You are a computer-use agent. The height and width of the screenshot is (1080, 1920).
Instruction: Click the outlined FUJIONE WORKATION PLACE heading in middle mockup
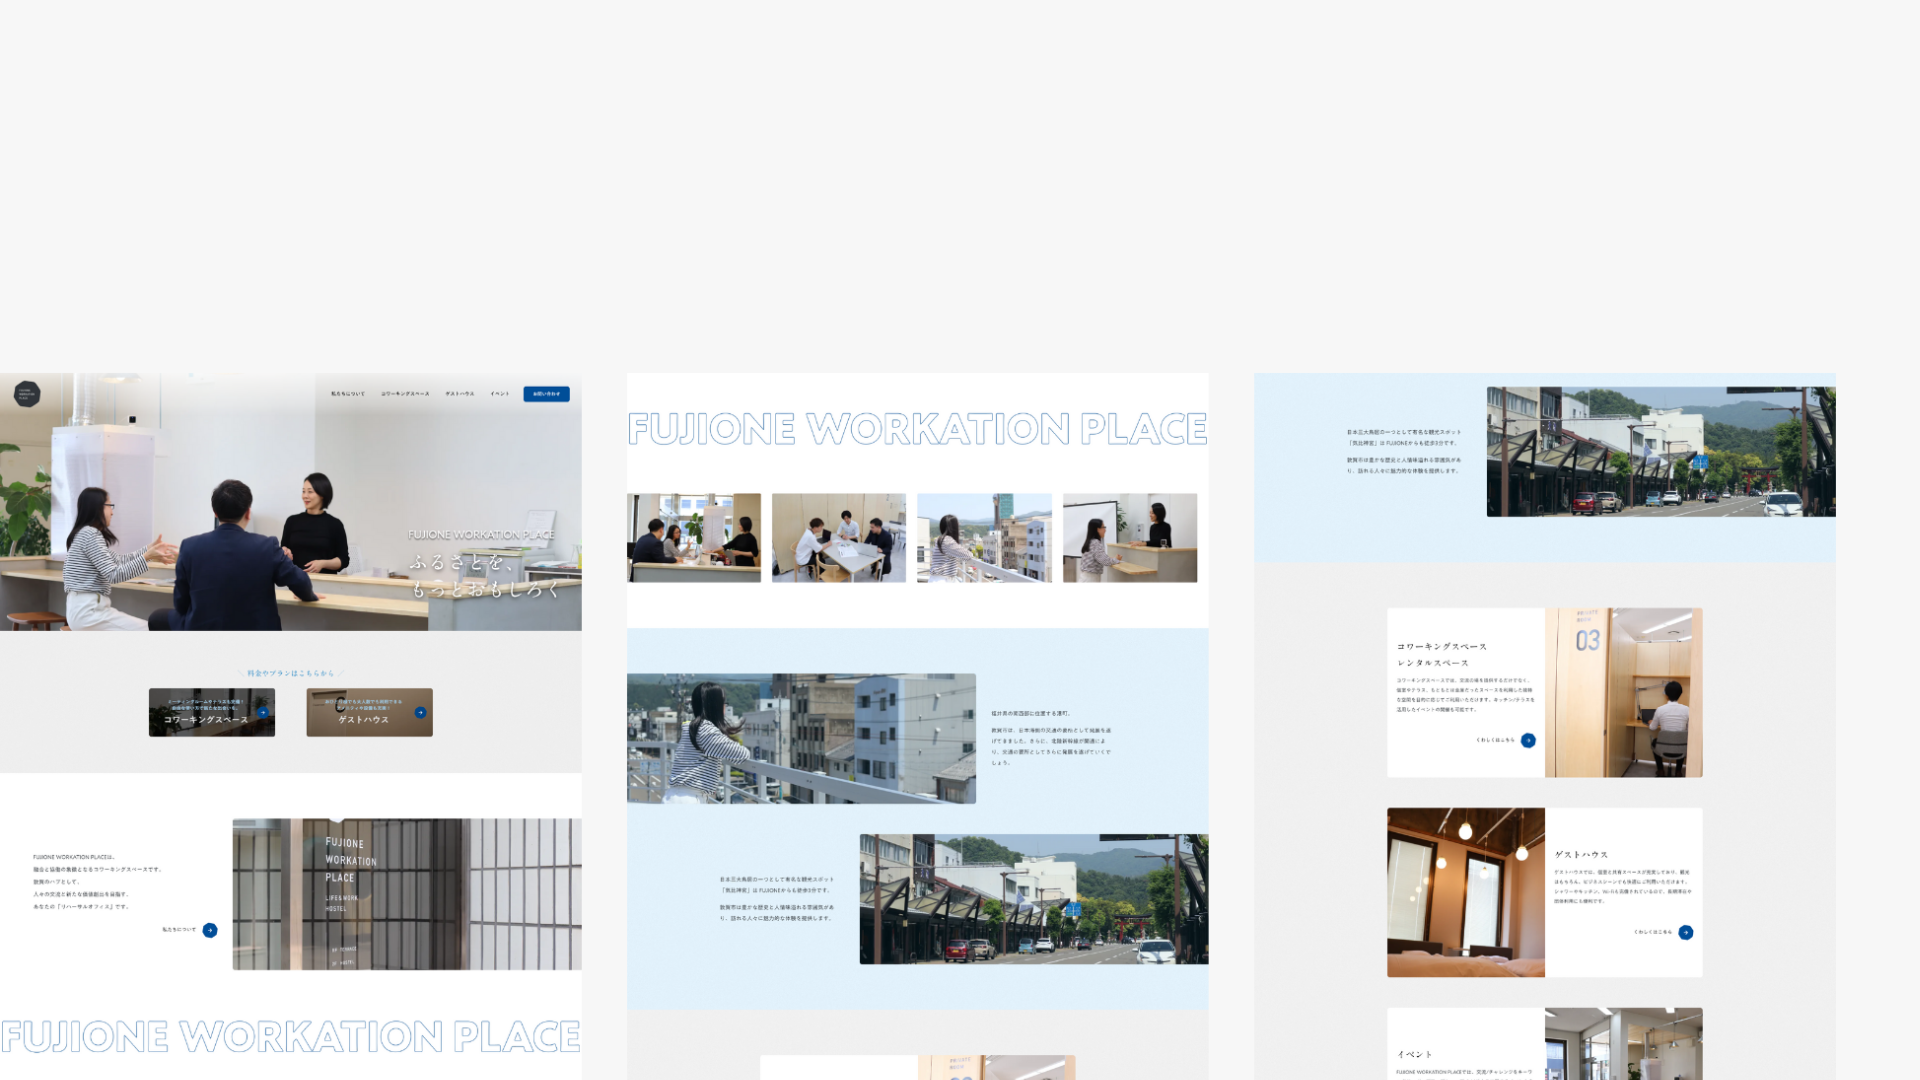pyautogui.click(x=917, y=429)
